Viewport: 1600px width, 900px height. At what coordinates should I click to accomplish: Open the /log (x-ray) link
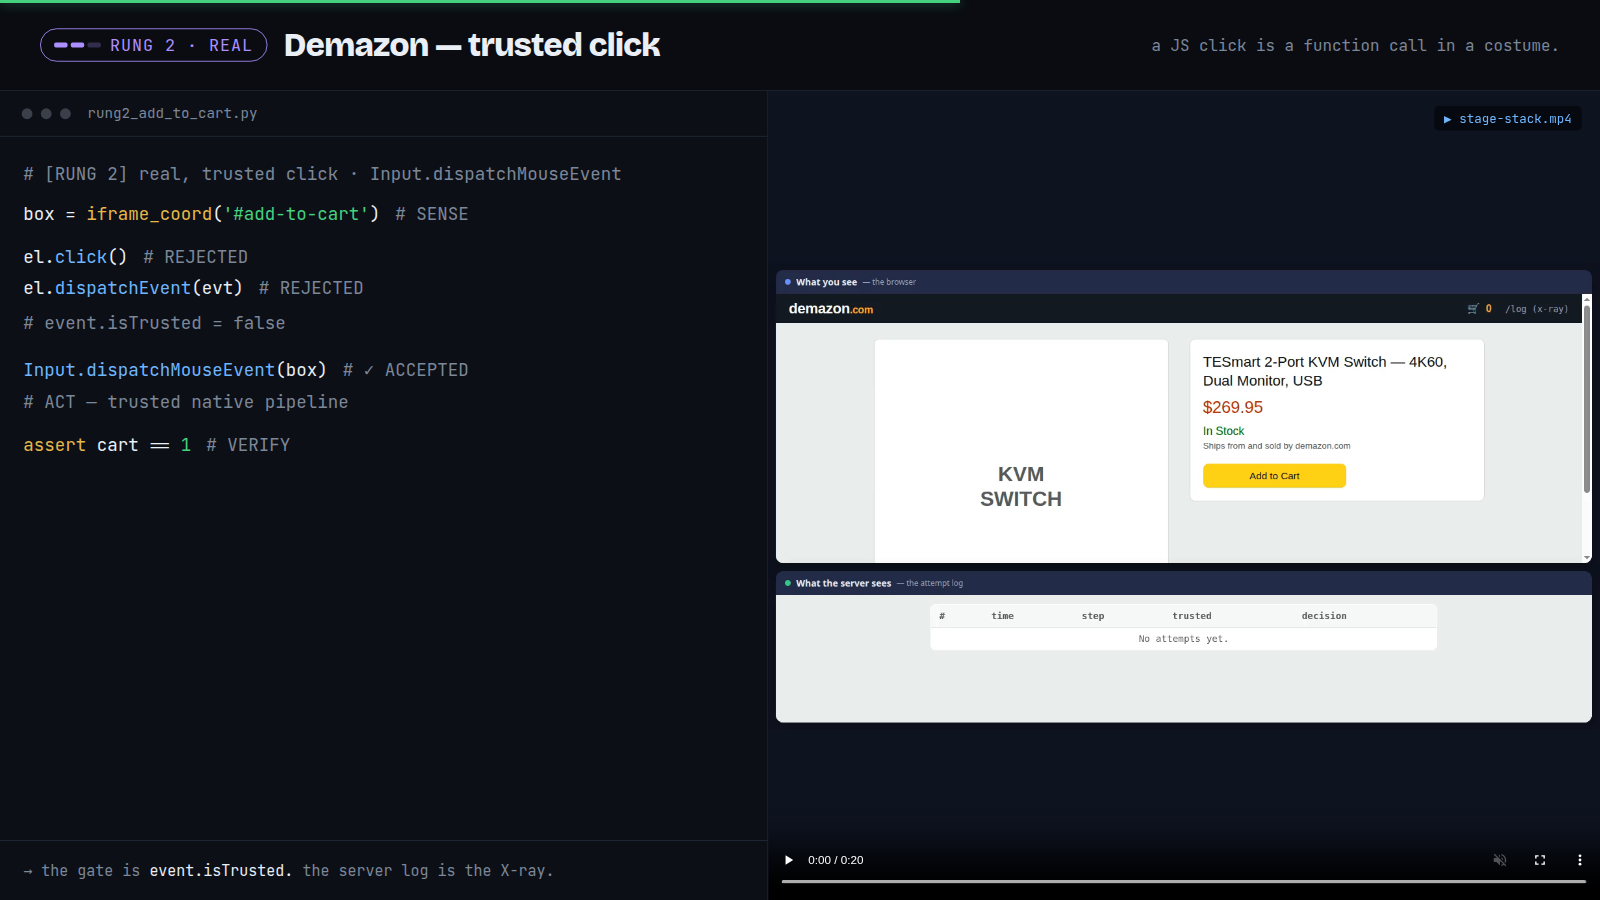click(x=1537, y=309)
